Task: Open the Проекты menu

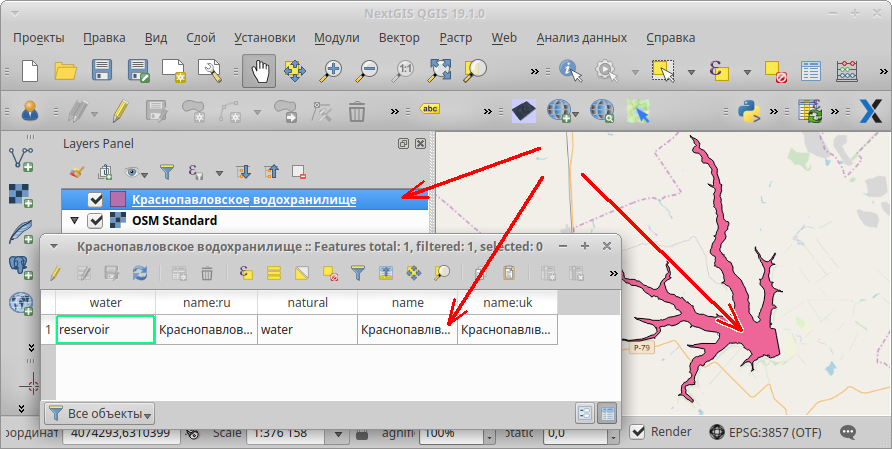Action: tap(39, 38)
